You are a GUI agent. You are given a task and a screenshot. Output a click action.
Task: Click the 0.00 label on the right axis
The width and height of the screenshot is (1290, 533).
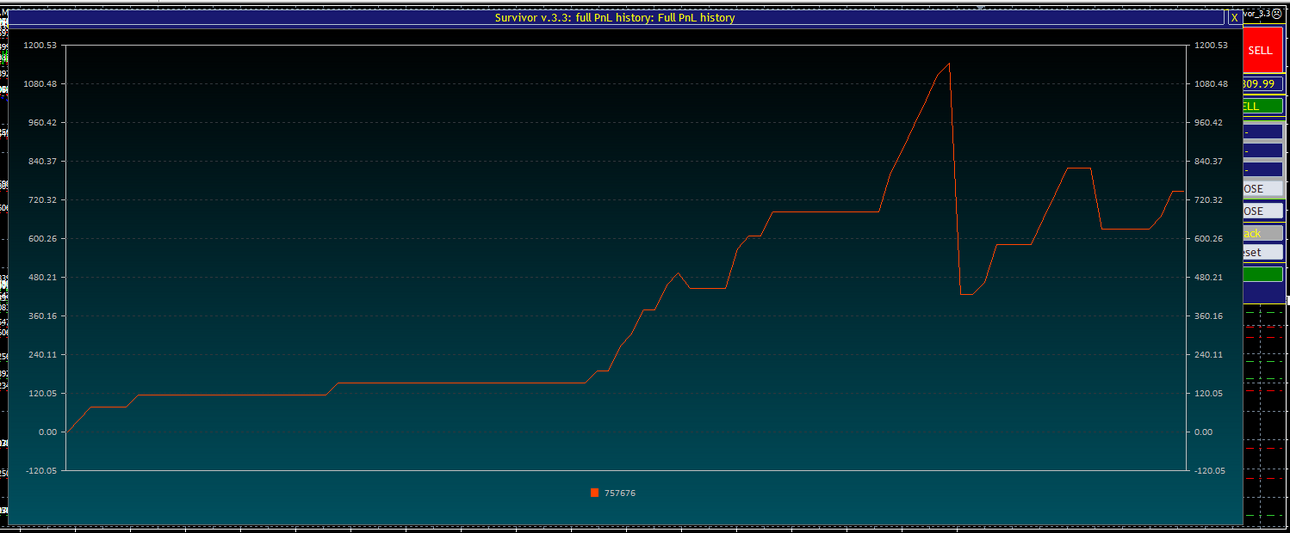click(1205, 432)
